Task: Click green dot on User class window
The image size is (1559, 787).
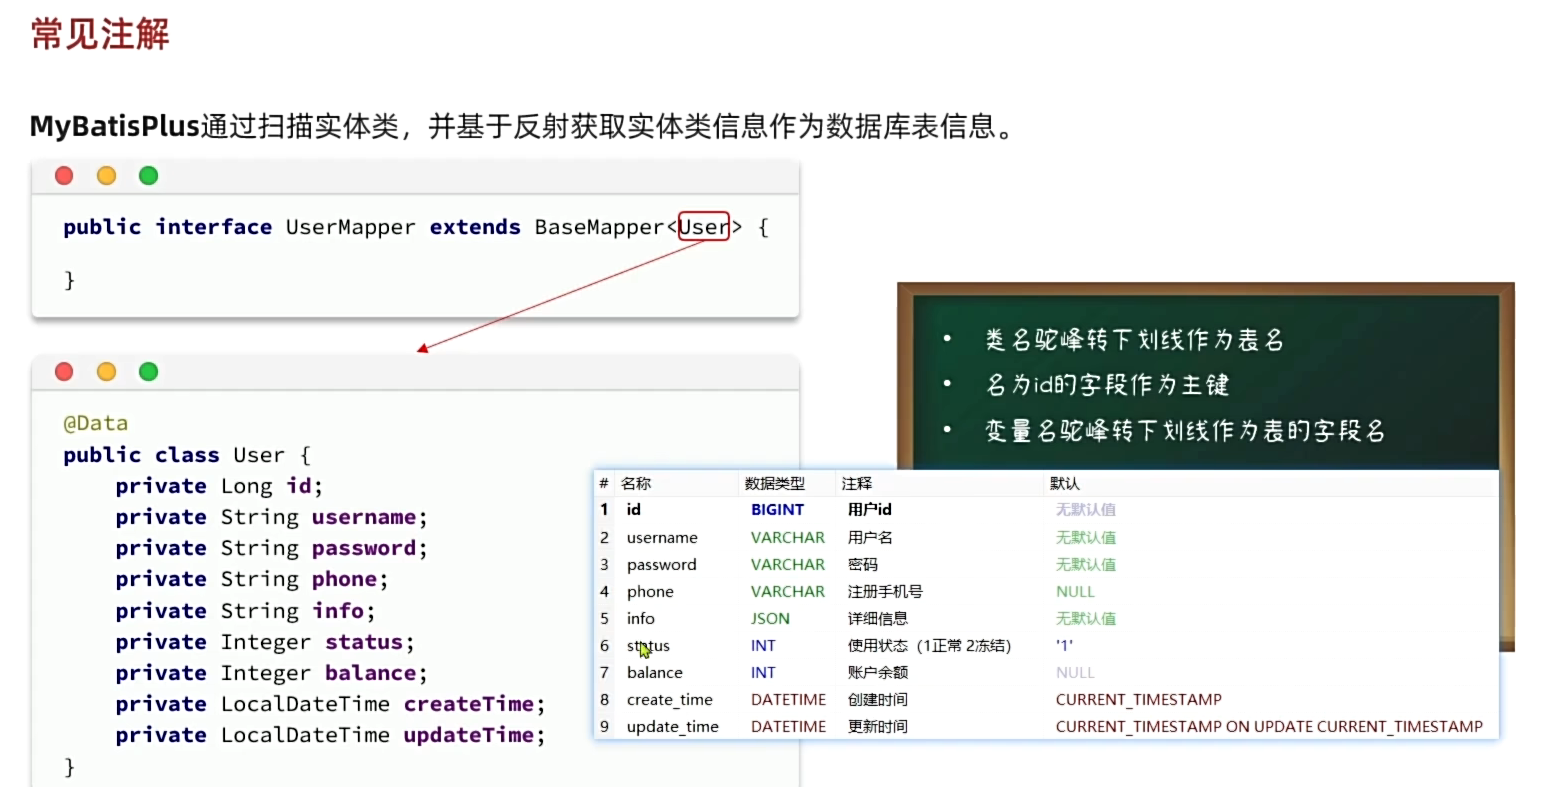Action: click(x=148, y=372)
